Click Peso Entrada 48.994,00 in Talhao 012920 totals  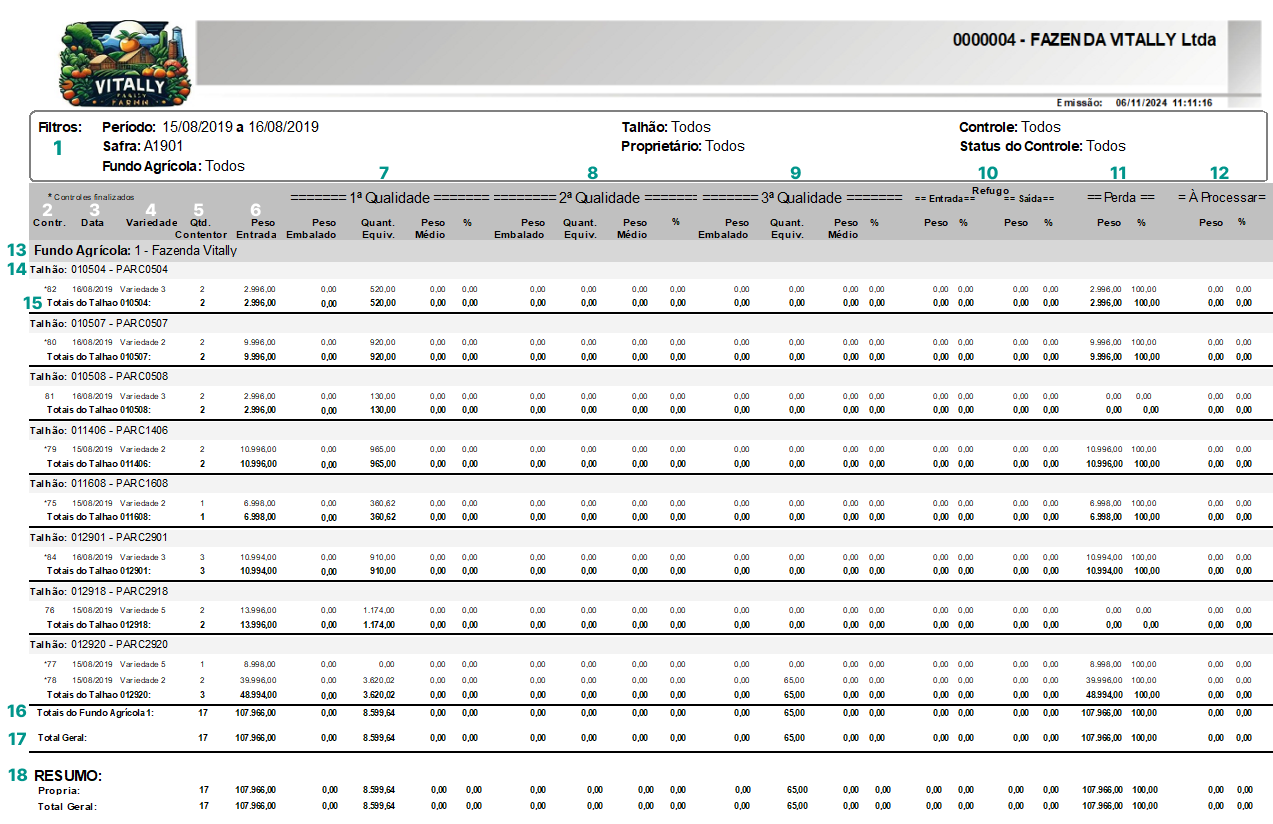tap(258, 694)
